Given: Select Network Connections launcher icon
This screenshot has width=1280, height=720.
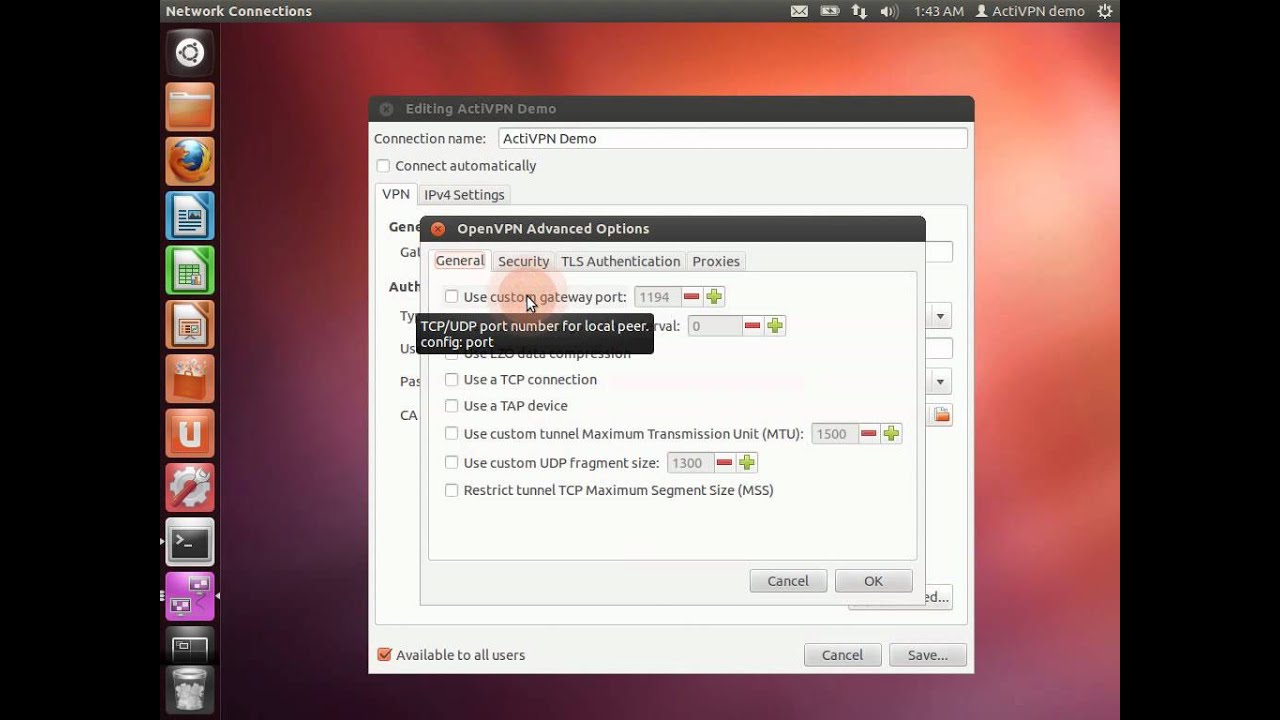Looking at the screenshot, I should click(x=189, y=596).
